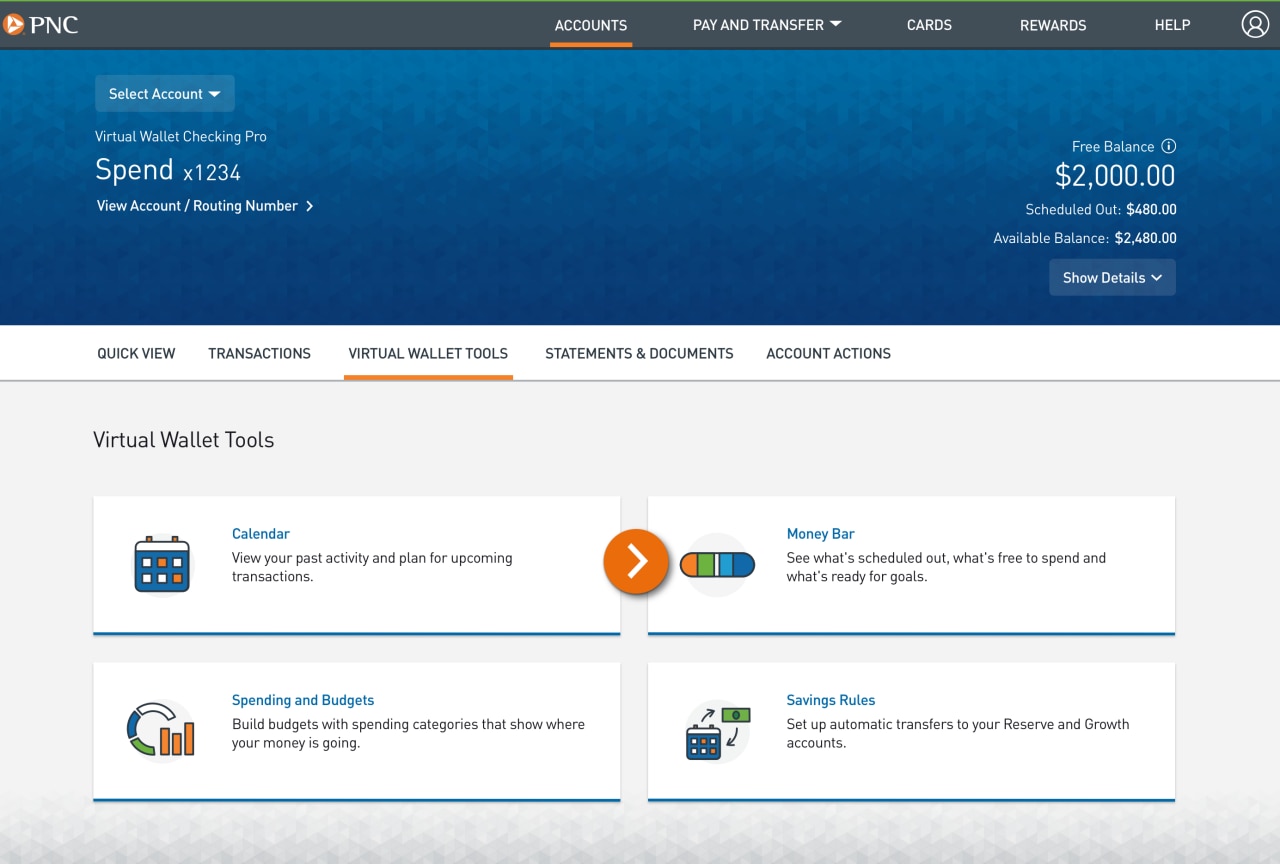Open Rewards from the navigation bar

pos(1053,25)
